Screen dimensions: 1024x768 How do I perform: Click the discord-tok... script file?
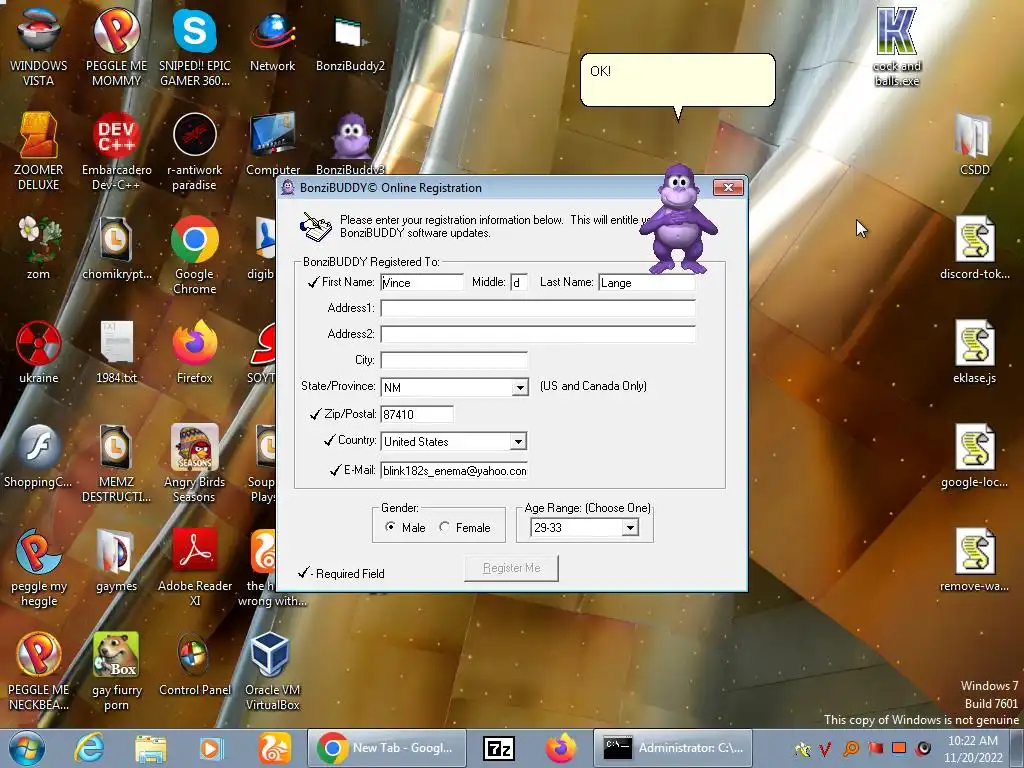coord(974,247)
